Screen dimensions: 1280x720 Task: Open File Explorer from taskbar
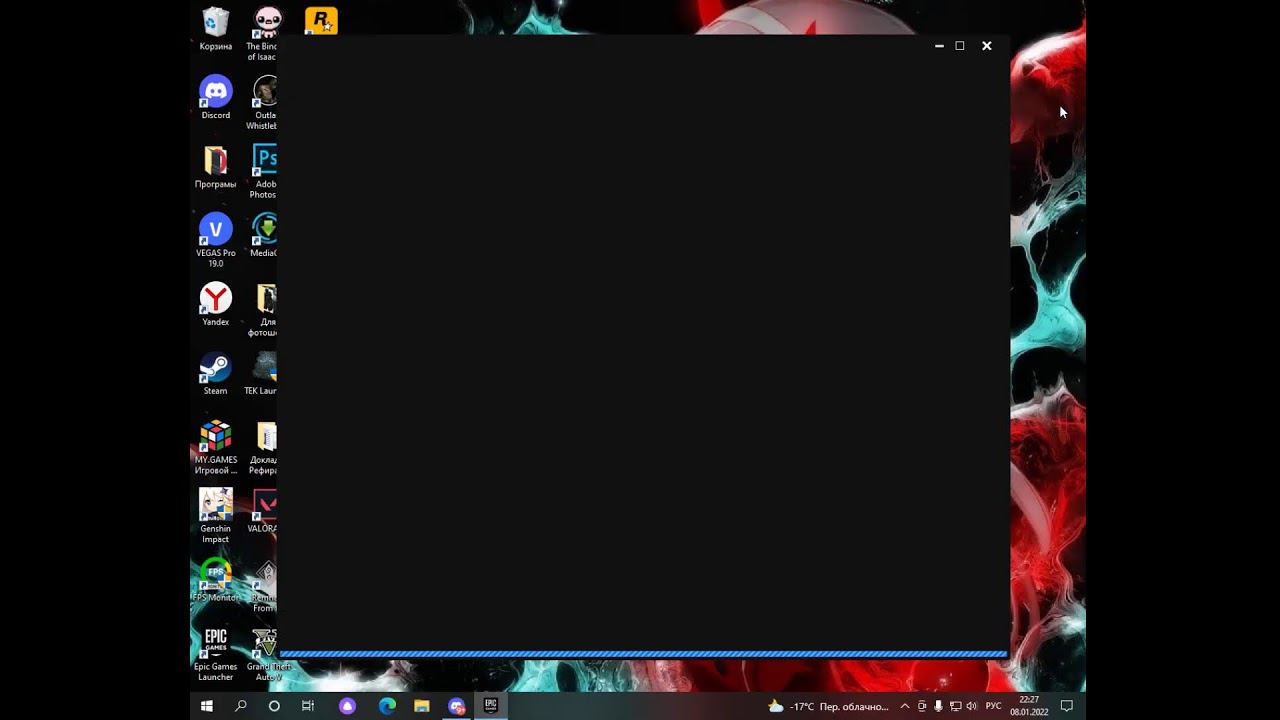point(422,706)
